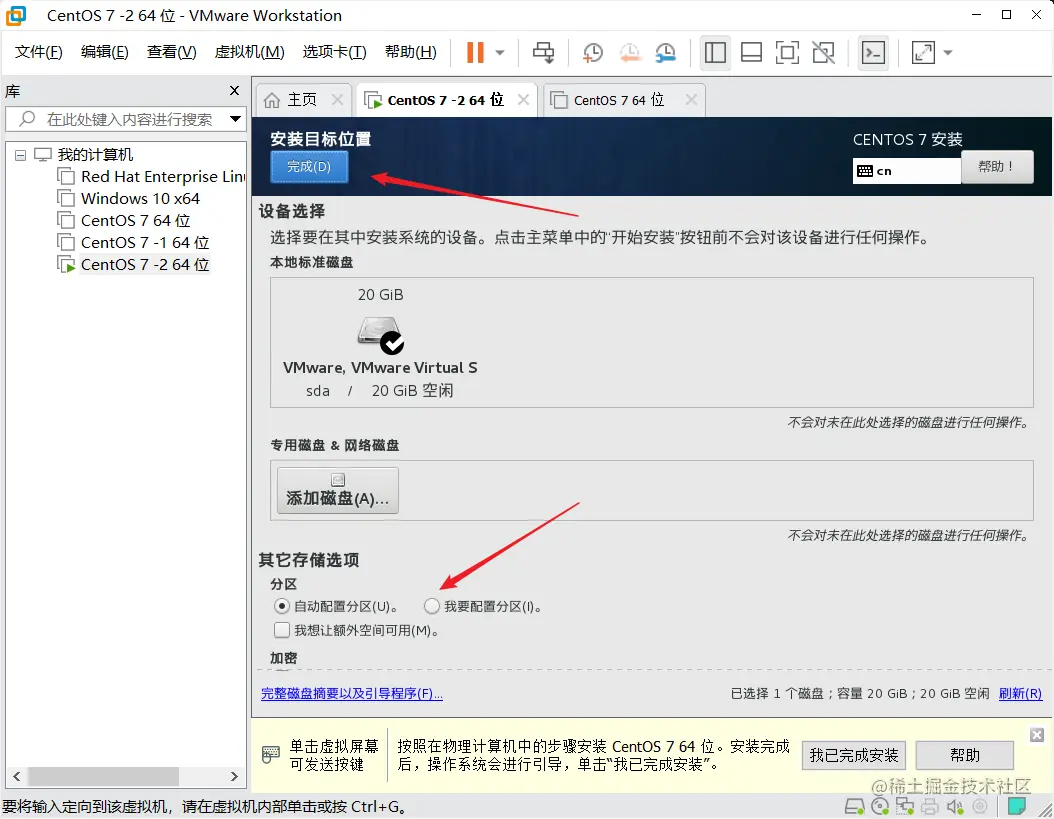Close the library panel with its X

pyautogui.click(x=234, y=91)
